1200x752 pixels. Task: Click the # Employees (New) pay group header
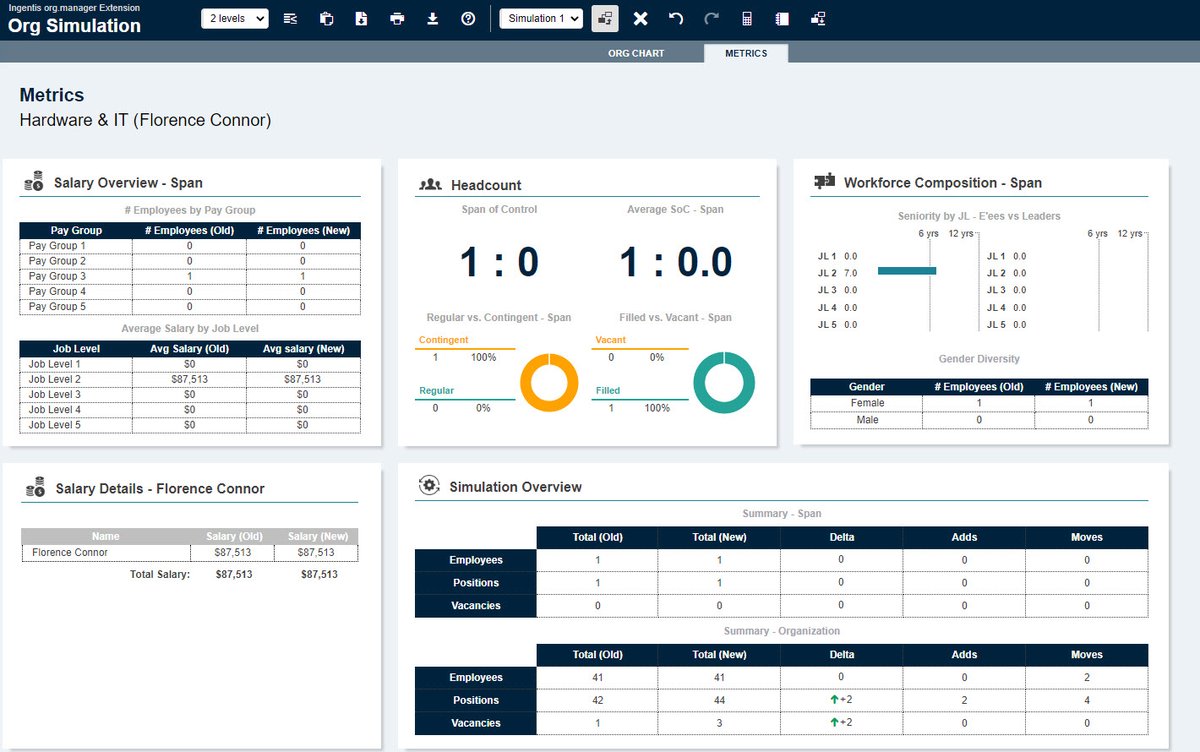pyautogui.click(x=303, y=231)
